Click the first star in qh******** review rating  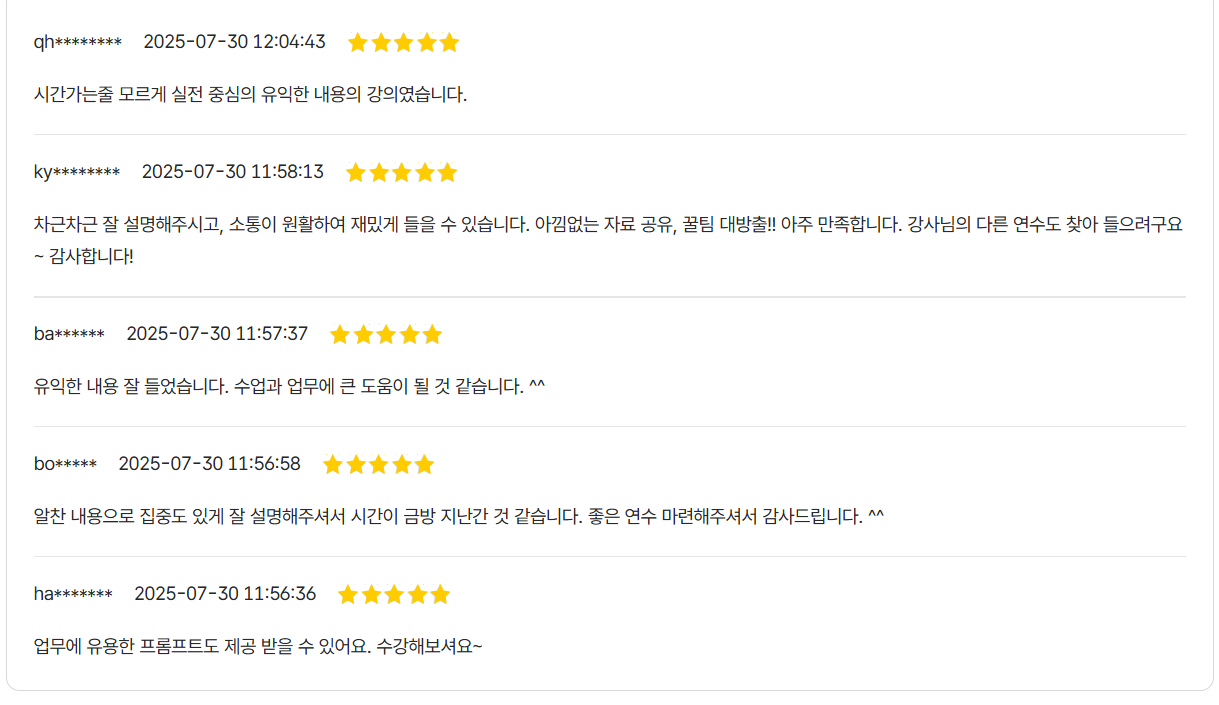click(358, 42)
